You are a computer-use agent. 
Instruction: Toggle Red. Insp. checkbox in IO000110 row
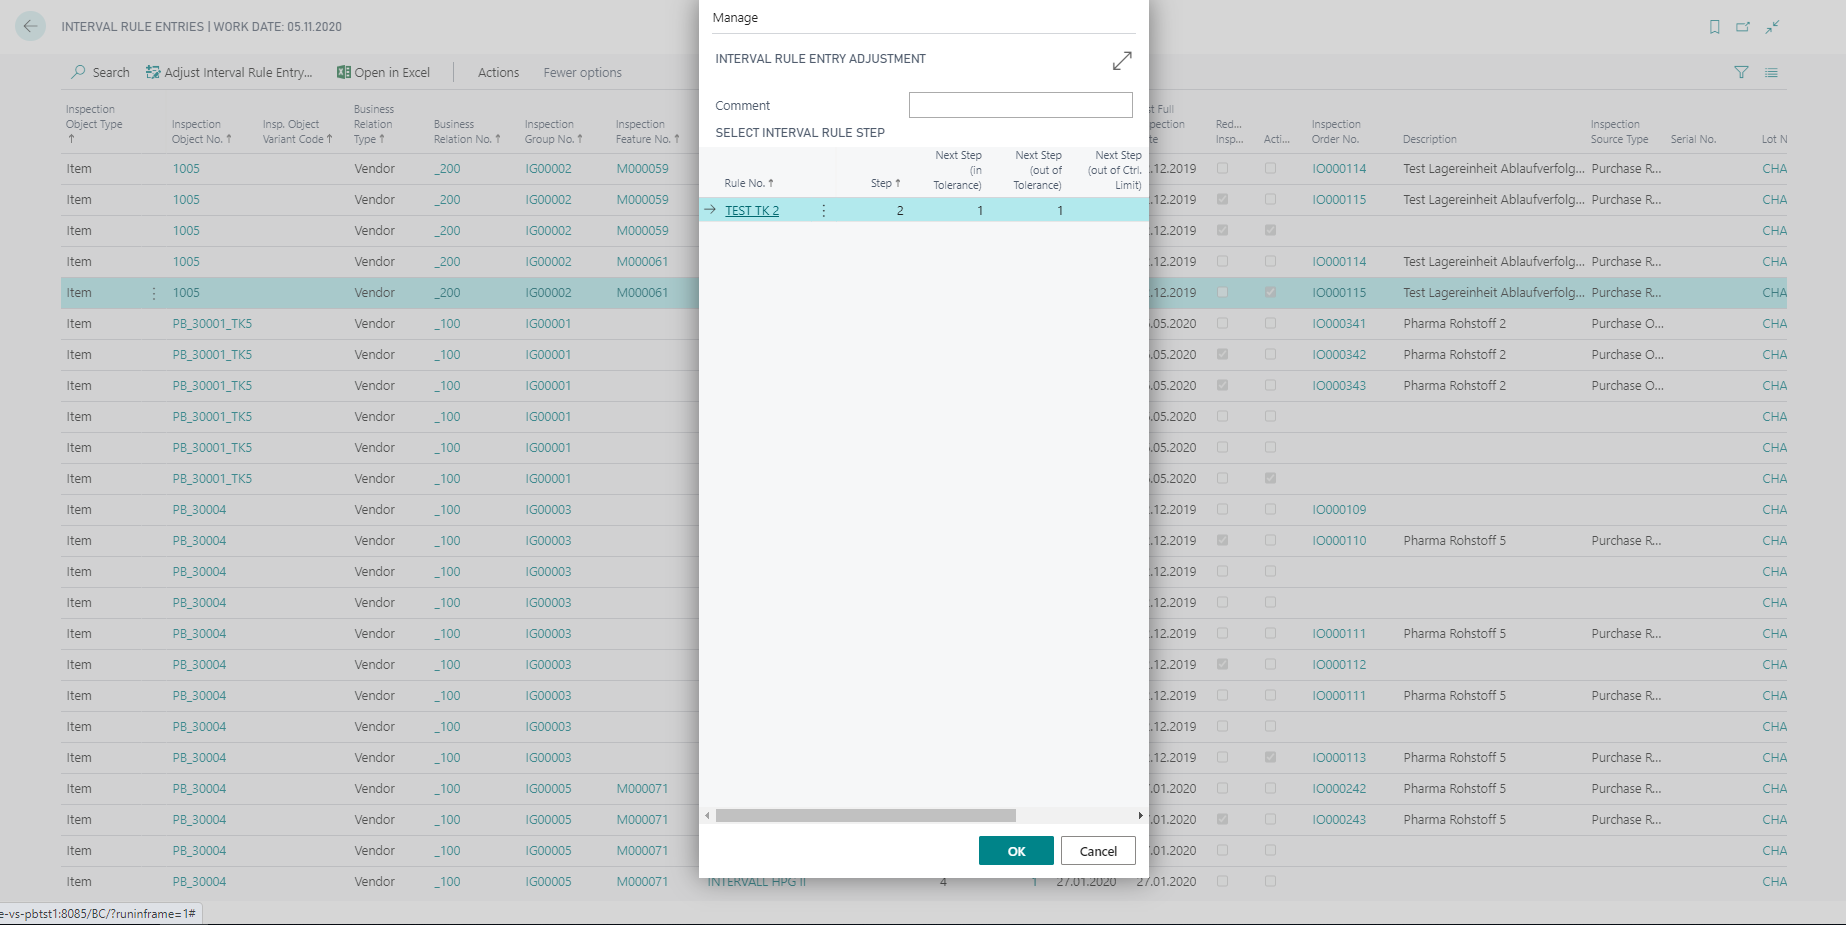[x=1222, y=541]
